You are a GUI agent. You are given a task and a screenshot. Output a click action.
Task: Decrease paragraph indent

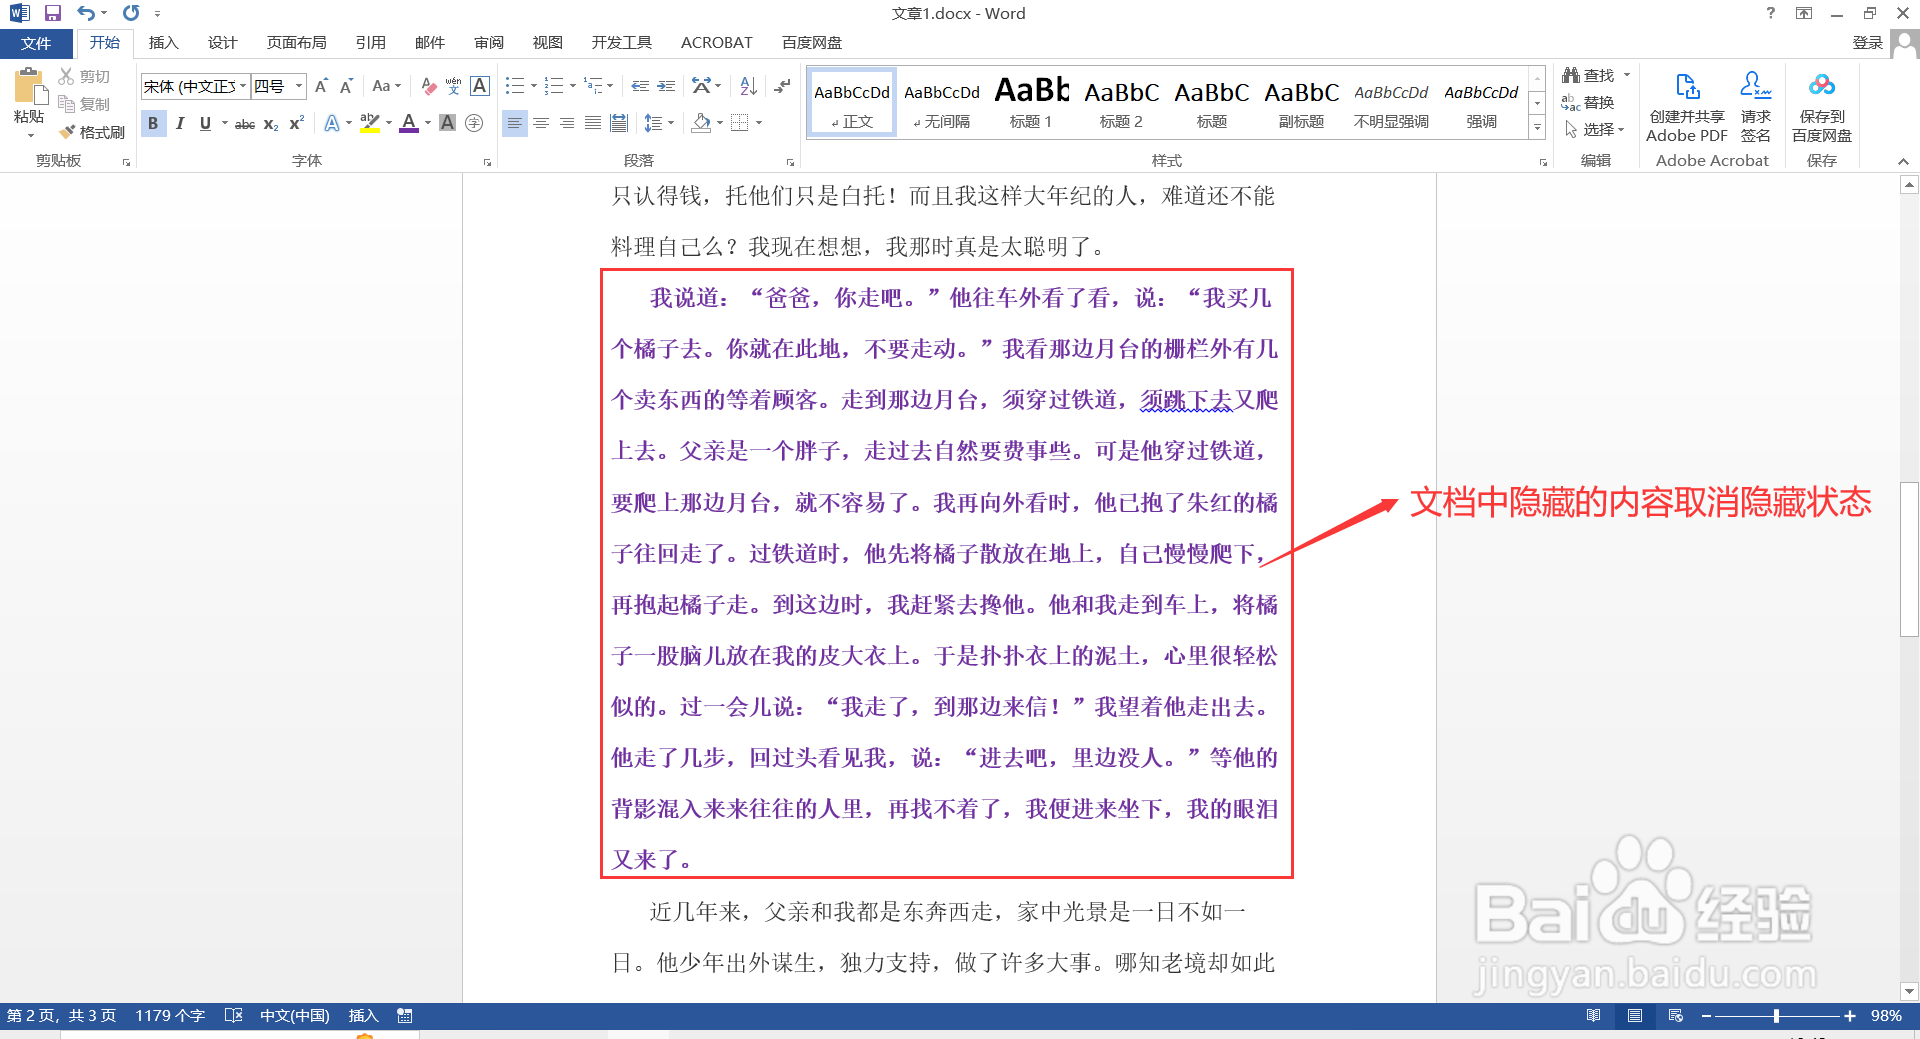[640, 86]
